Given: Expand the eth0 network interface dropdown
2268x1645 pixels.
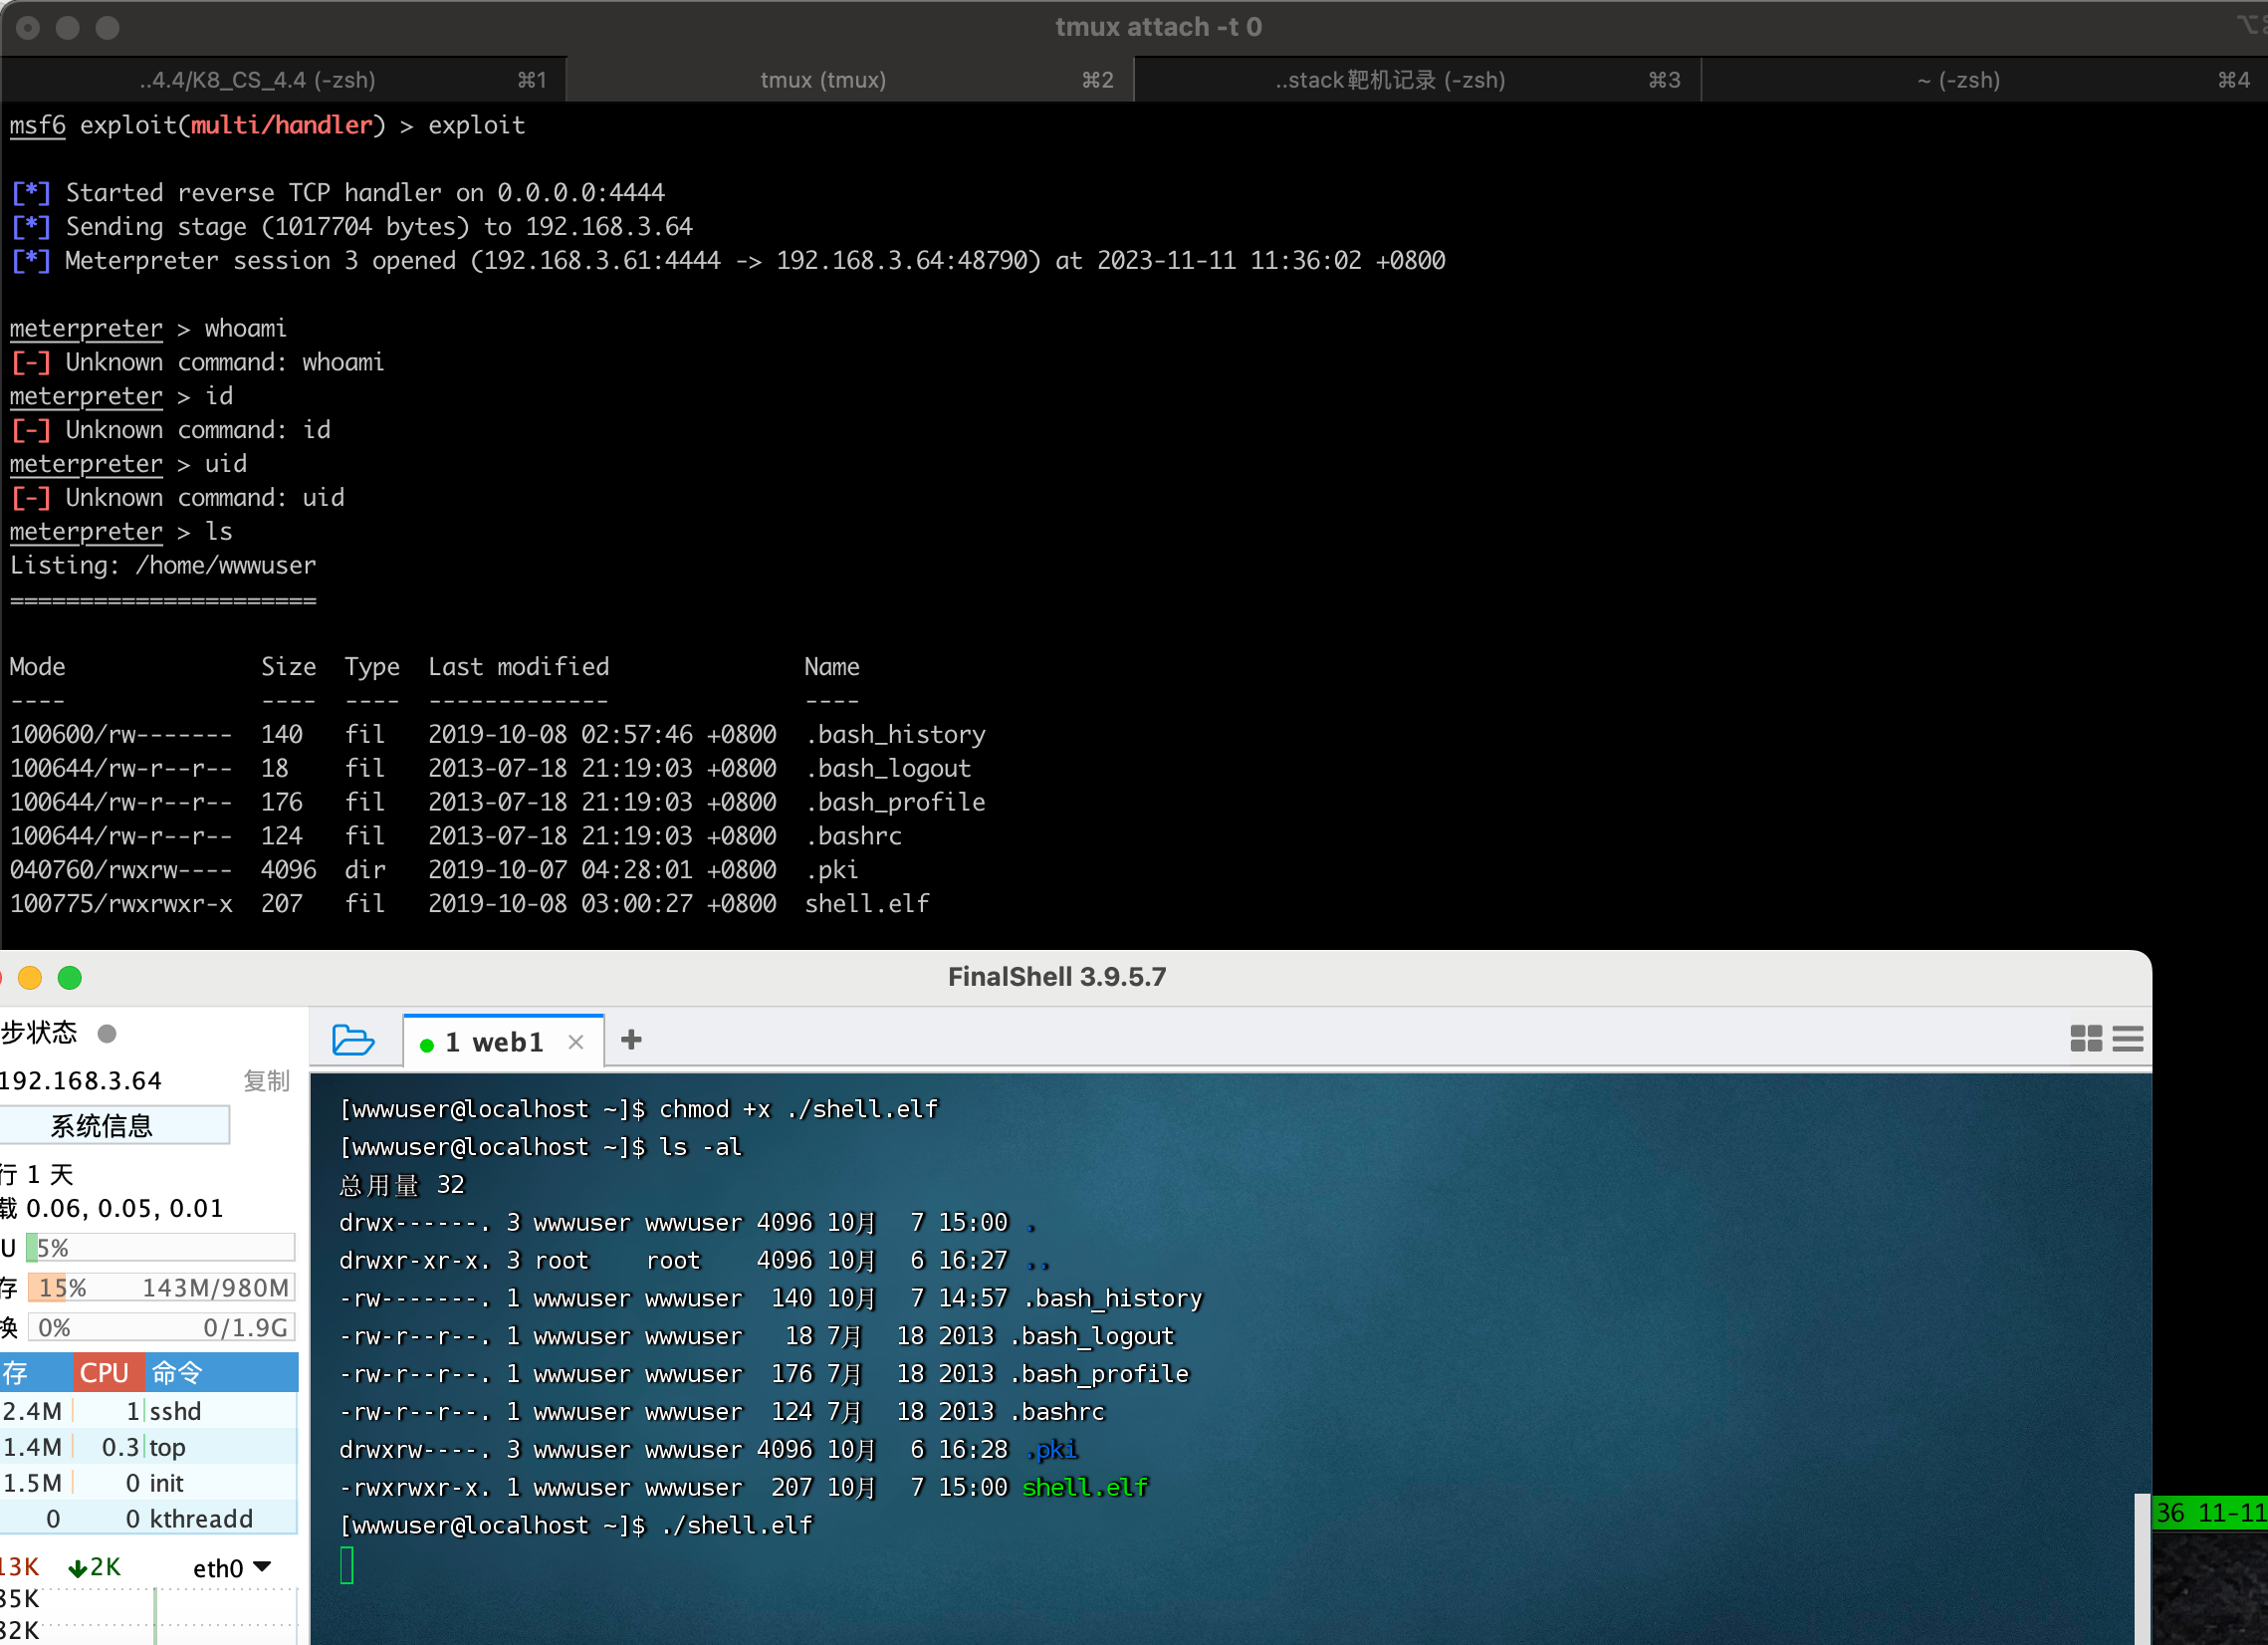Looking at the screenshot, I should point(232,1567).
